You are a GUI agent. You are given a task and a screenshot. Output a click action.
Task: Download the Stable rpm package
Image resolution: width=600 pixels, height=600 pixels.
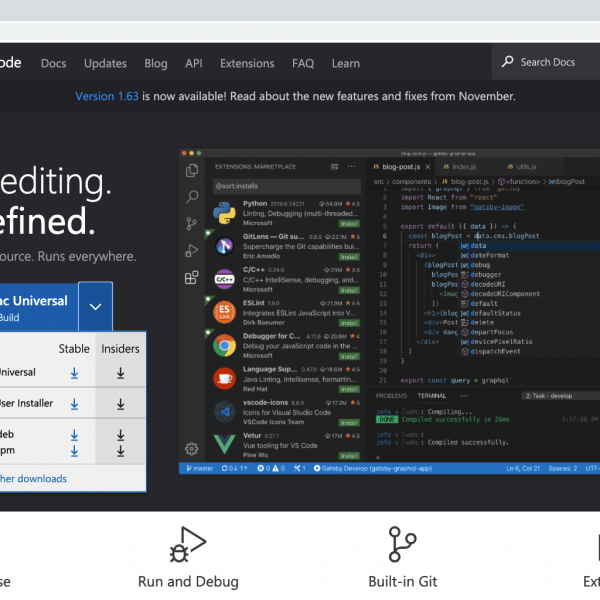[74, 450]
